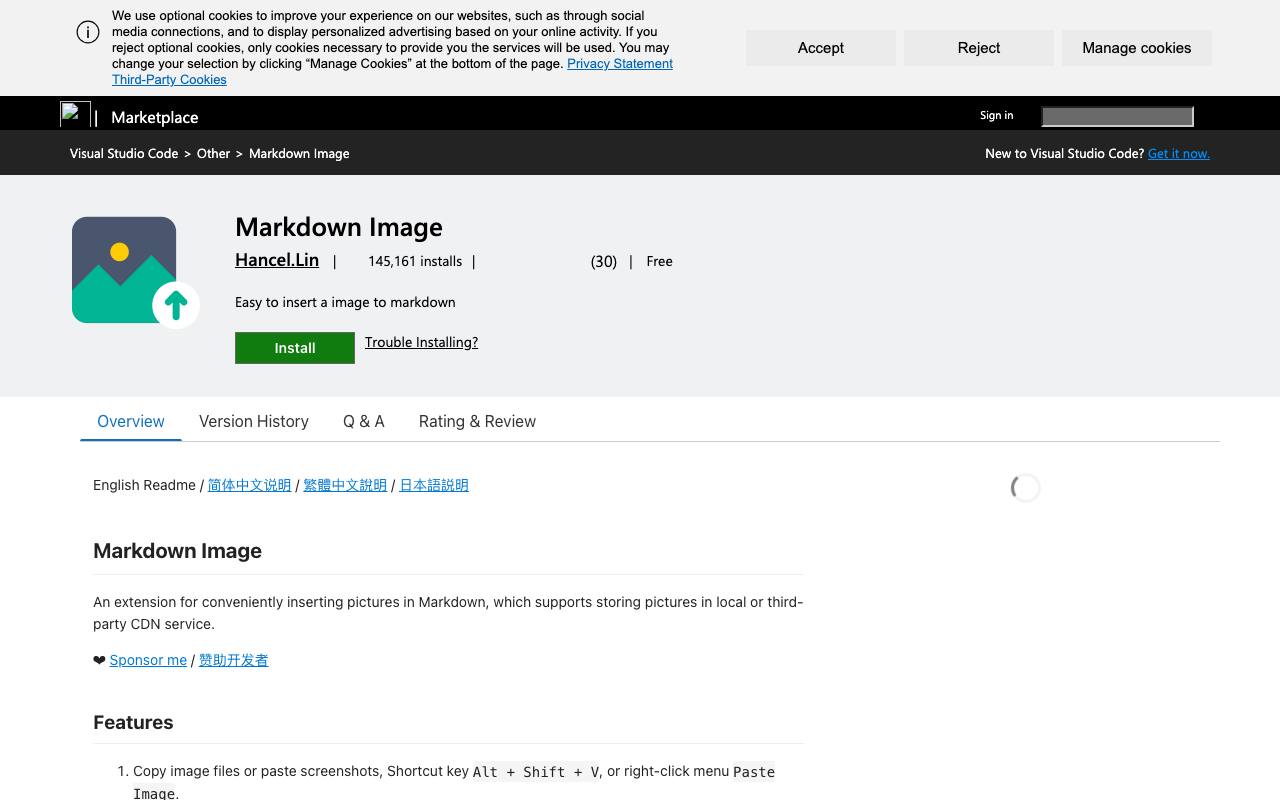Viewport: 1280px width, 800px height.
Task: Open the 日本語説明 readme link
Action: 434,486
